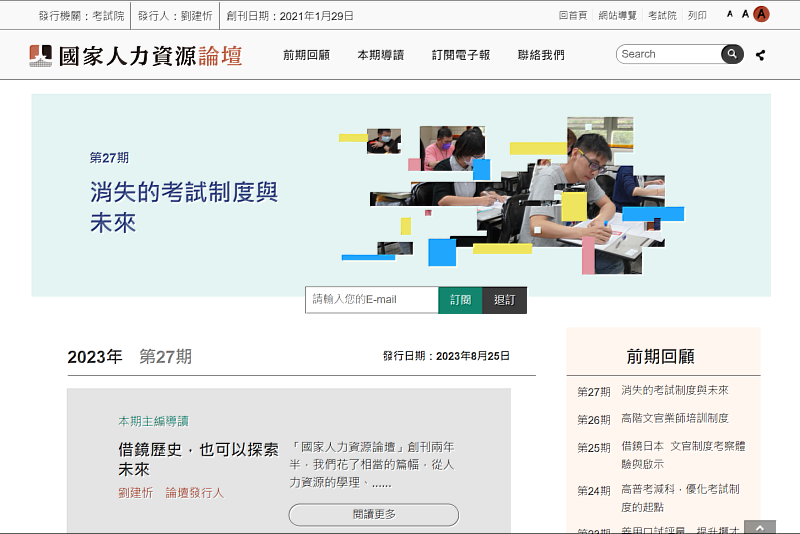Click the 列印 print link

[697, 16]
